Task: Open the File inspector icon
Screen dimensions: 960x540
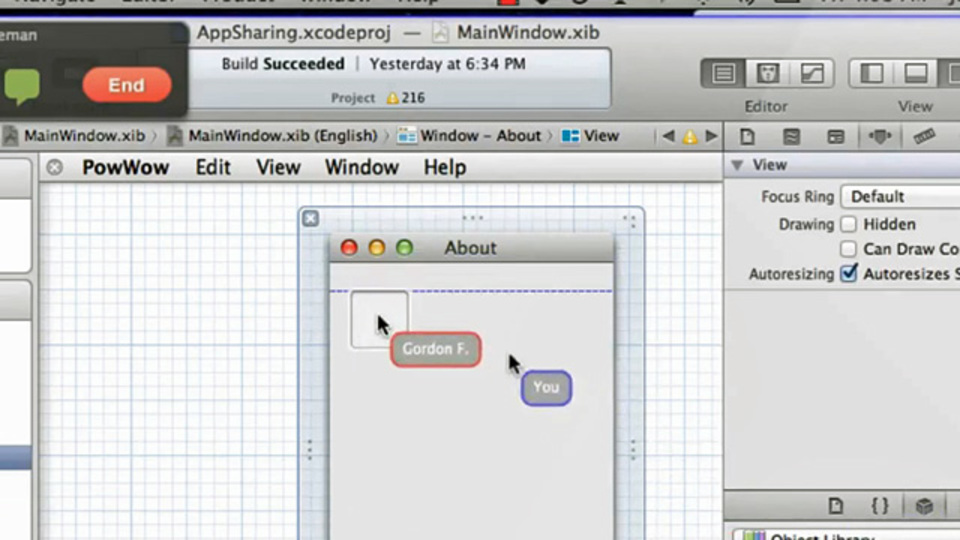Action: pyautogui.click(x=747, y=137)
